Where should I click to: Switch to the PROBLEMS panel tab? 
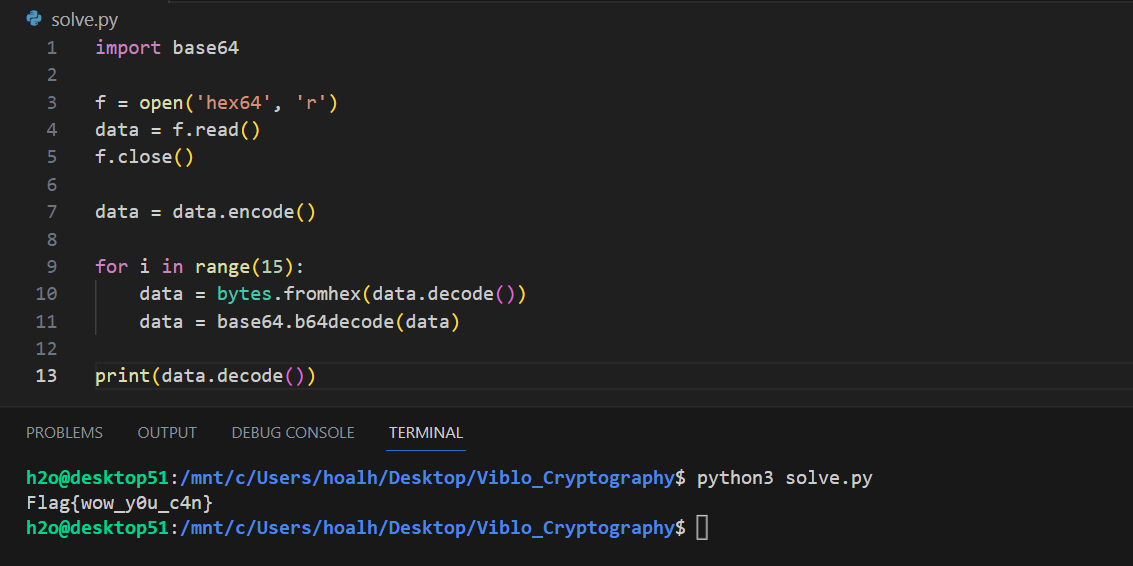click(64, 433)
